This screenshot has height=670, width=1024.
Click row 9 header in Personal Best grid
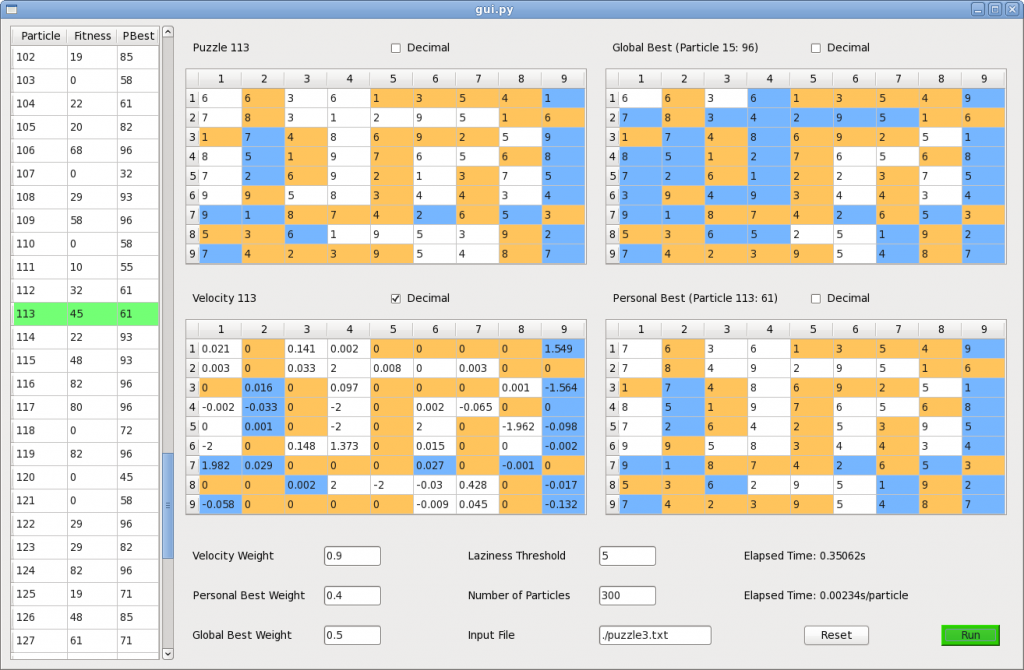click(x=612, y=505)
